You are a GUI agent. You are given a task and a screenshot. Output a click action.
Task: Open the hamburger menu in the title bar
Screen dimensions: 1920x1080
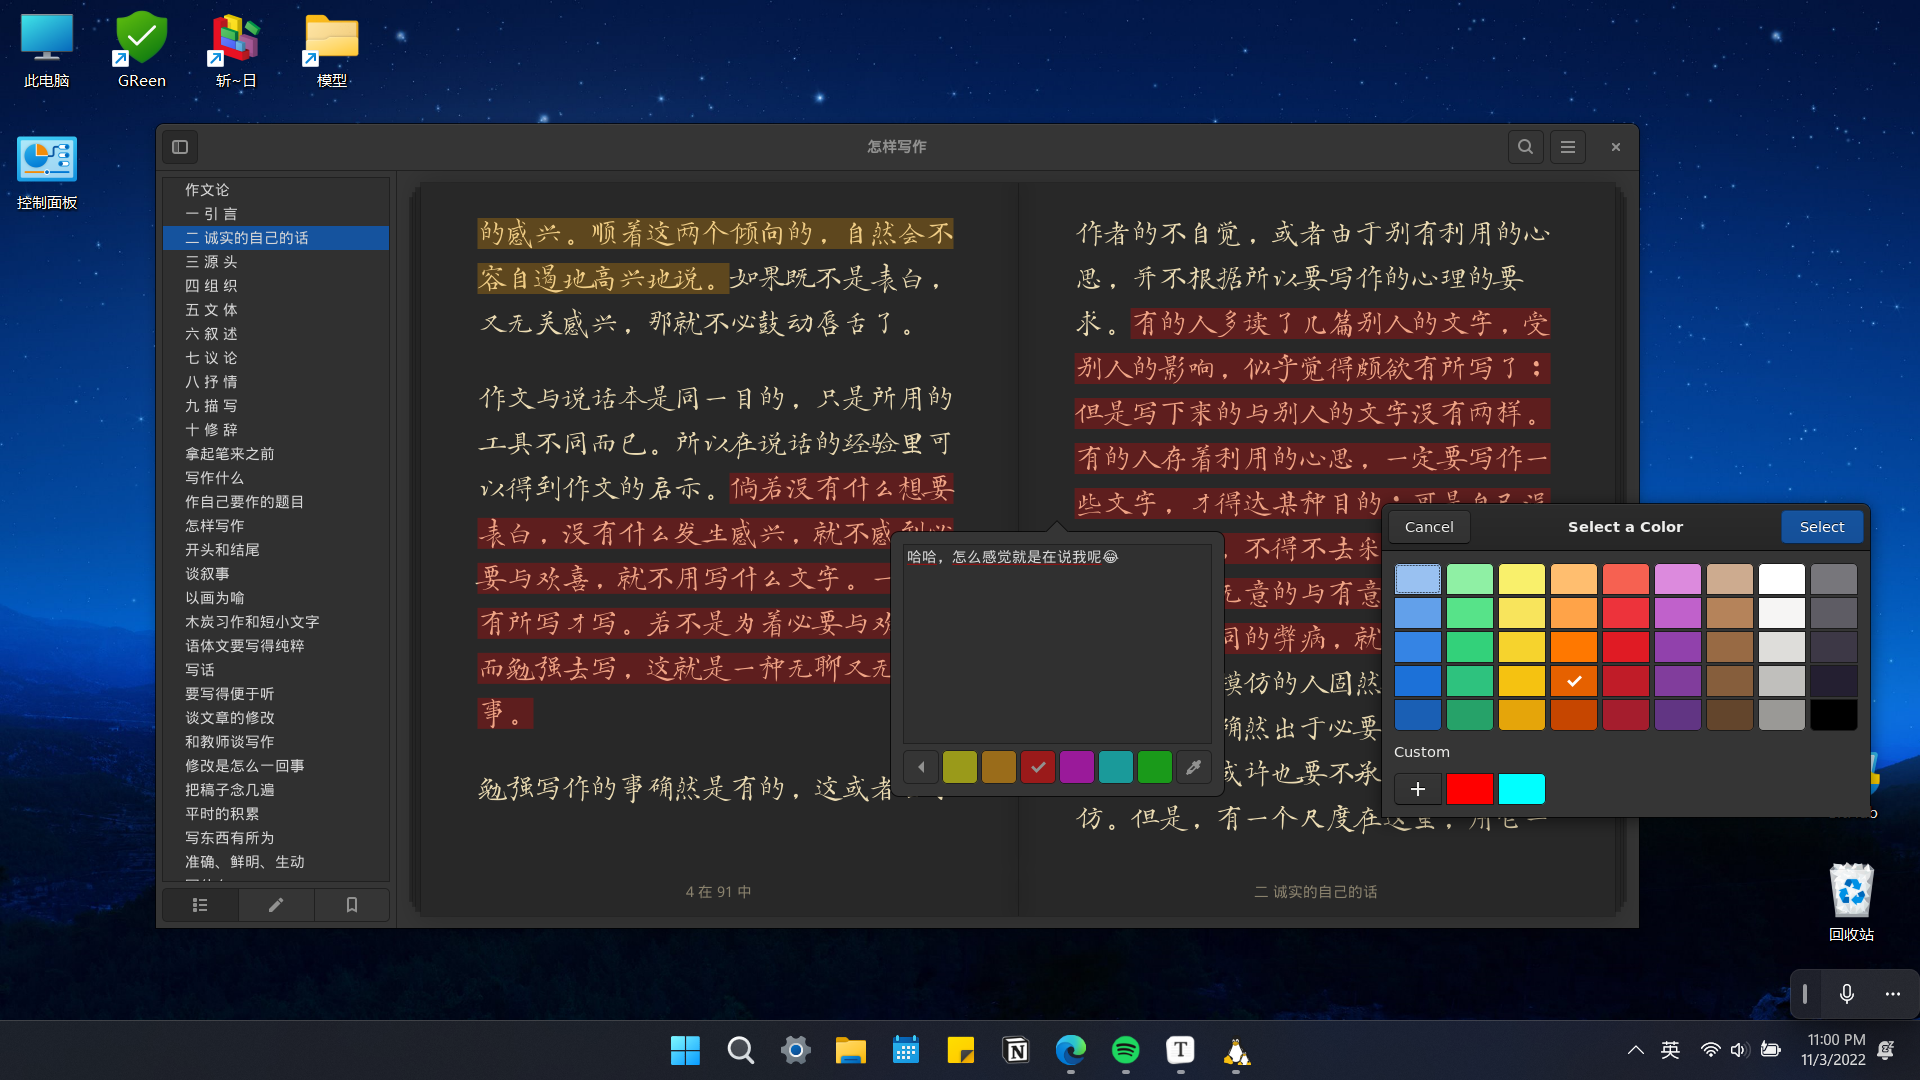(1567, 146)
